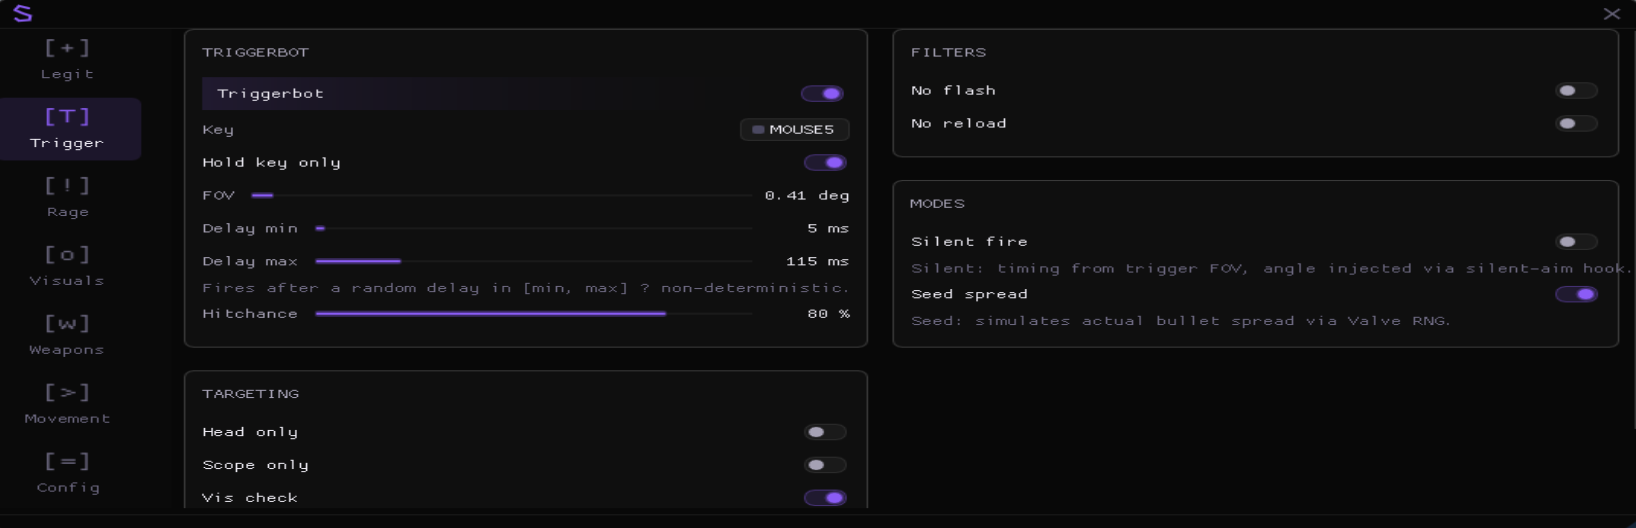Click the Delay max slider bar
The image size is (1636, 528).
[534, 261]
